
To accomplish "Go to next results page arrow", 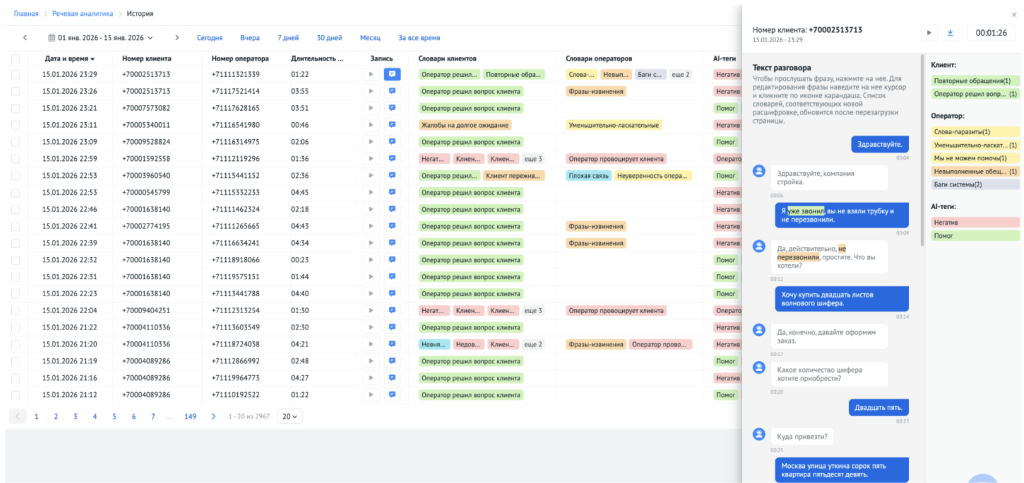I will [214, 416].
